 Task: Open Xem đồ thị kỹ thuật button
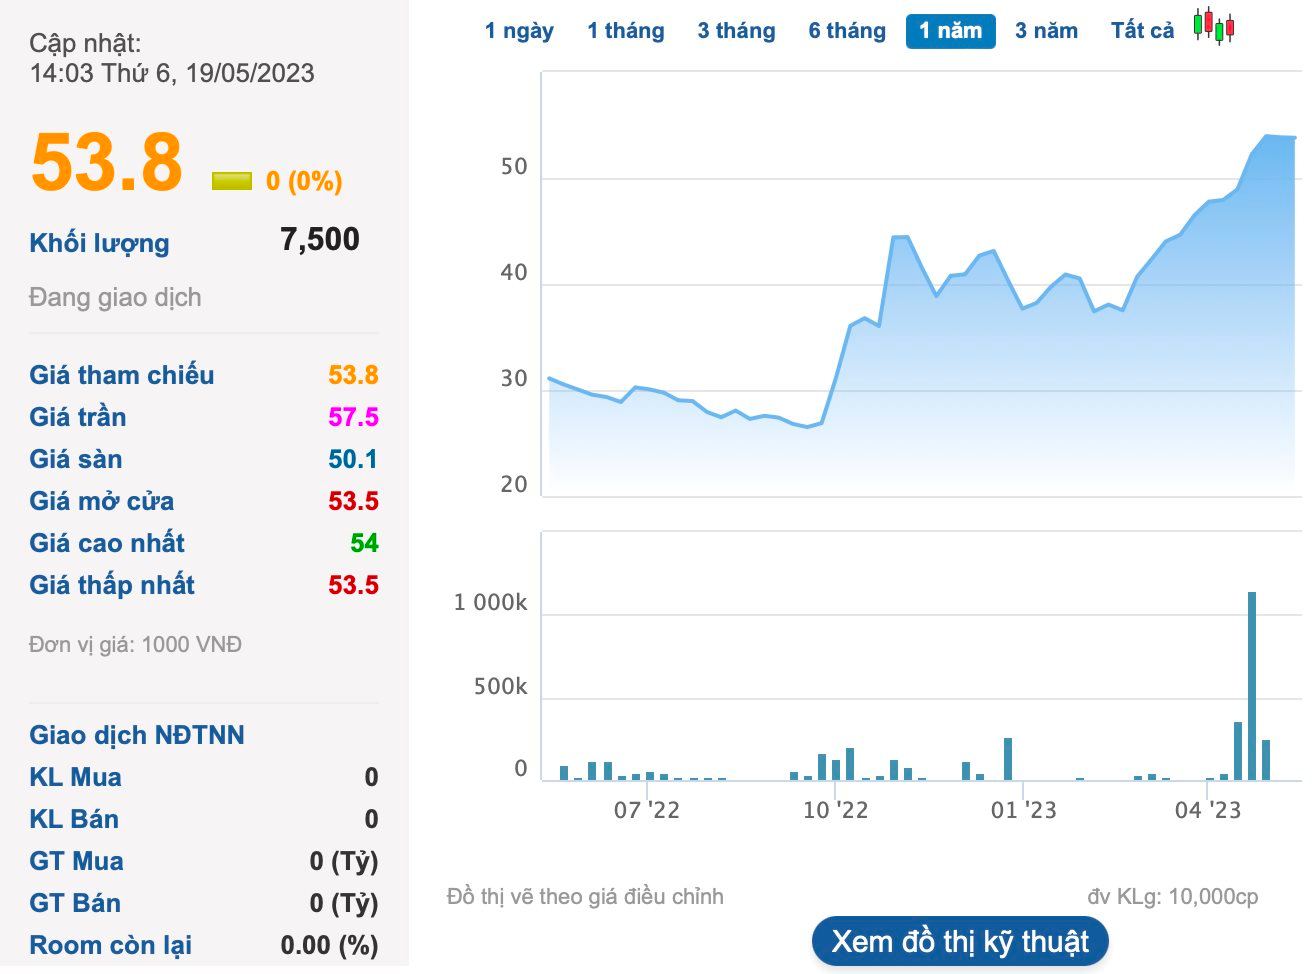point(960,942)
